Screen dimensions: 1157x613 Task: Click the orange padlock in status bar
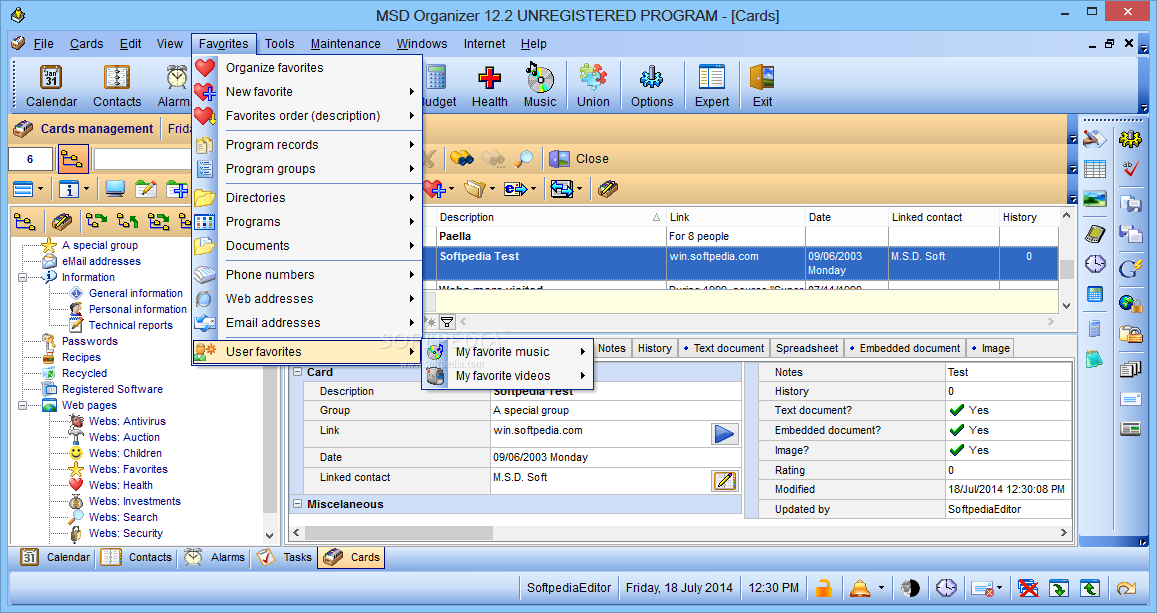click(823, 588)
